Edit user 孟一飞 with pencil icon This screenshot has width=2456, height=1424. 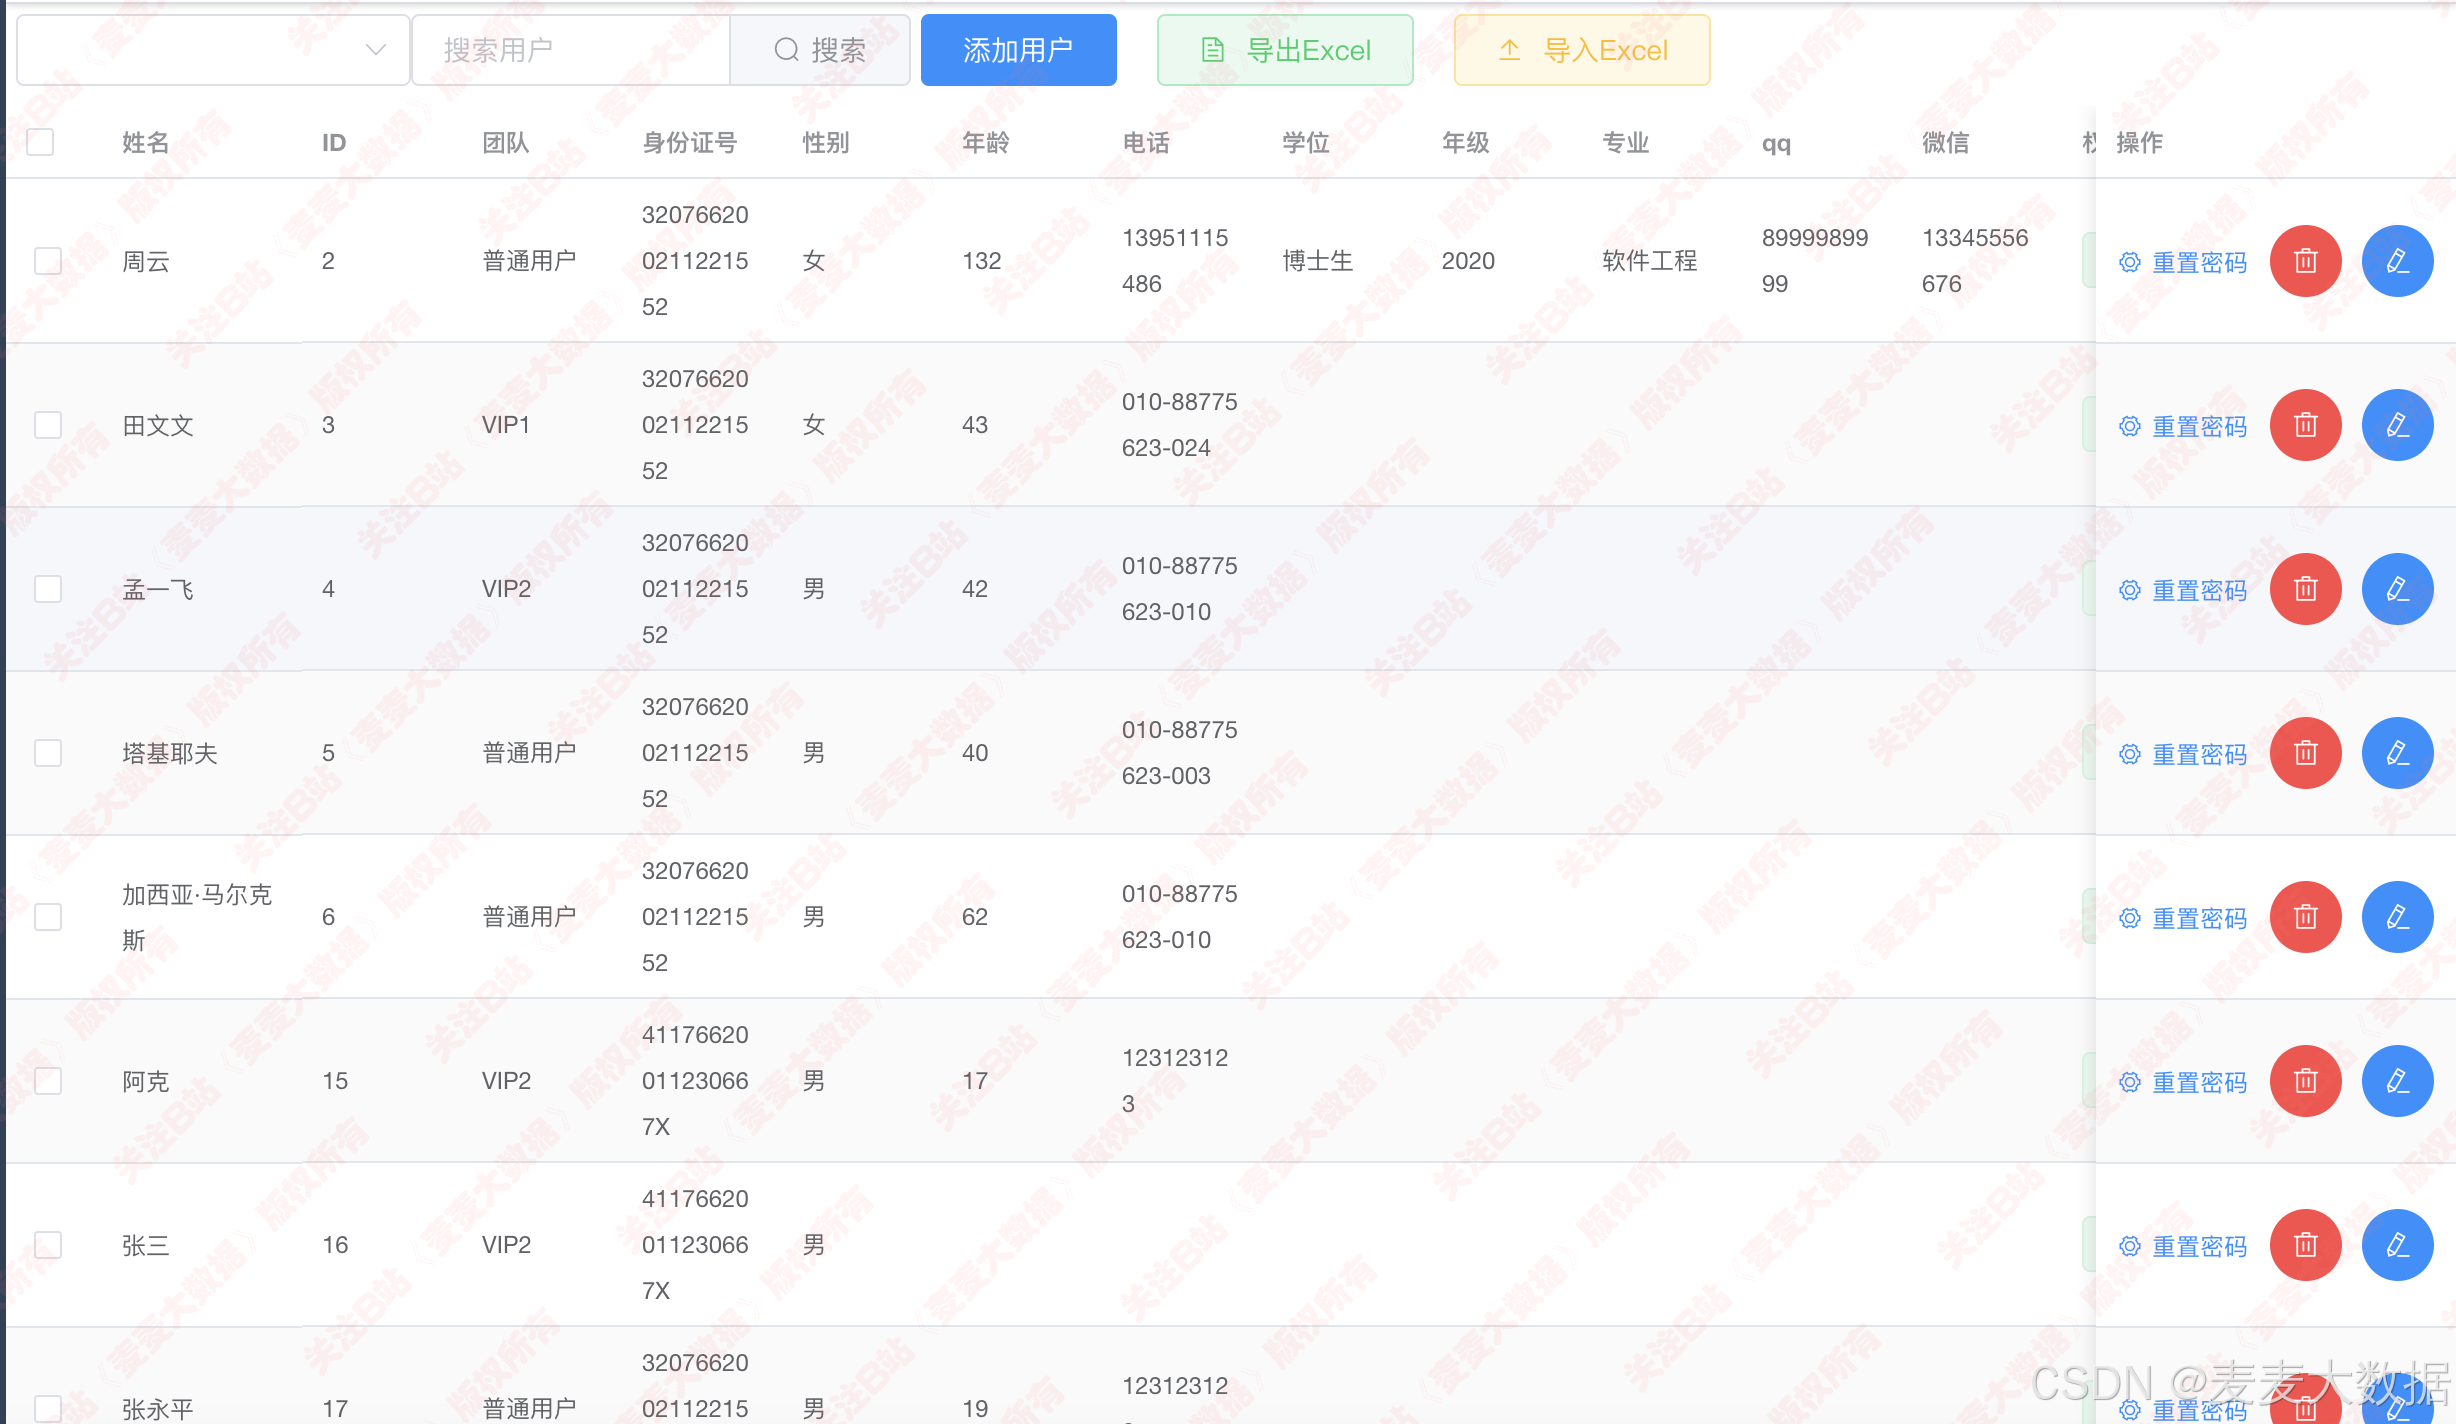point(2397,589)
